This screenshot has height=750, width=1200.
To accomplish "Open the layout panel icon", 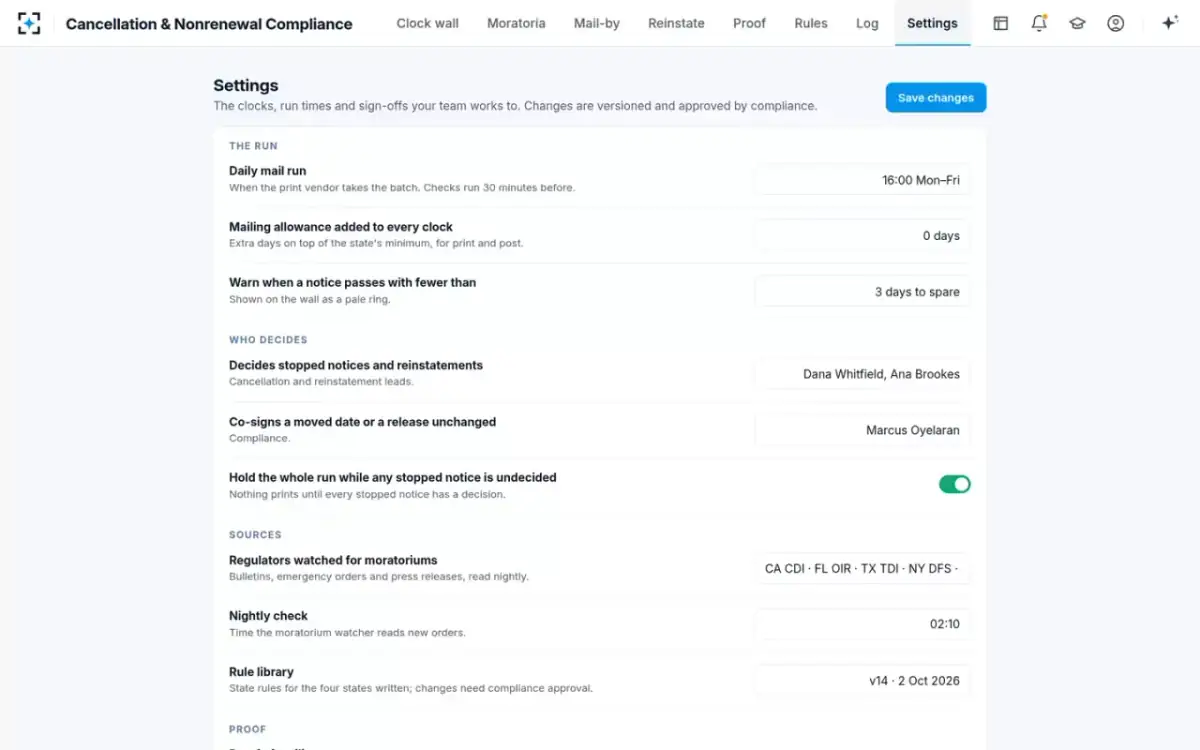I will (x=1000, y=23).
